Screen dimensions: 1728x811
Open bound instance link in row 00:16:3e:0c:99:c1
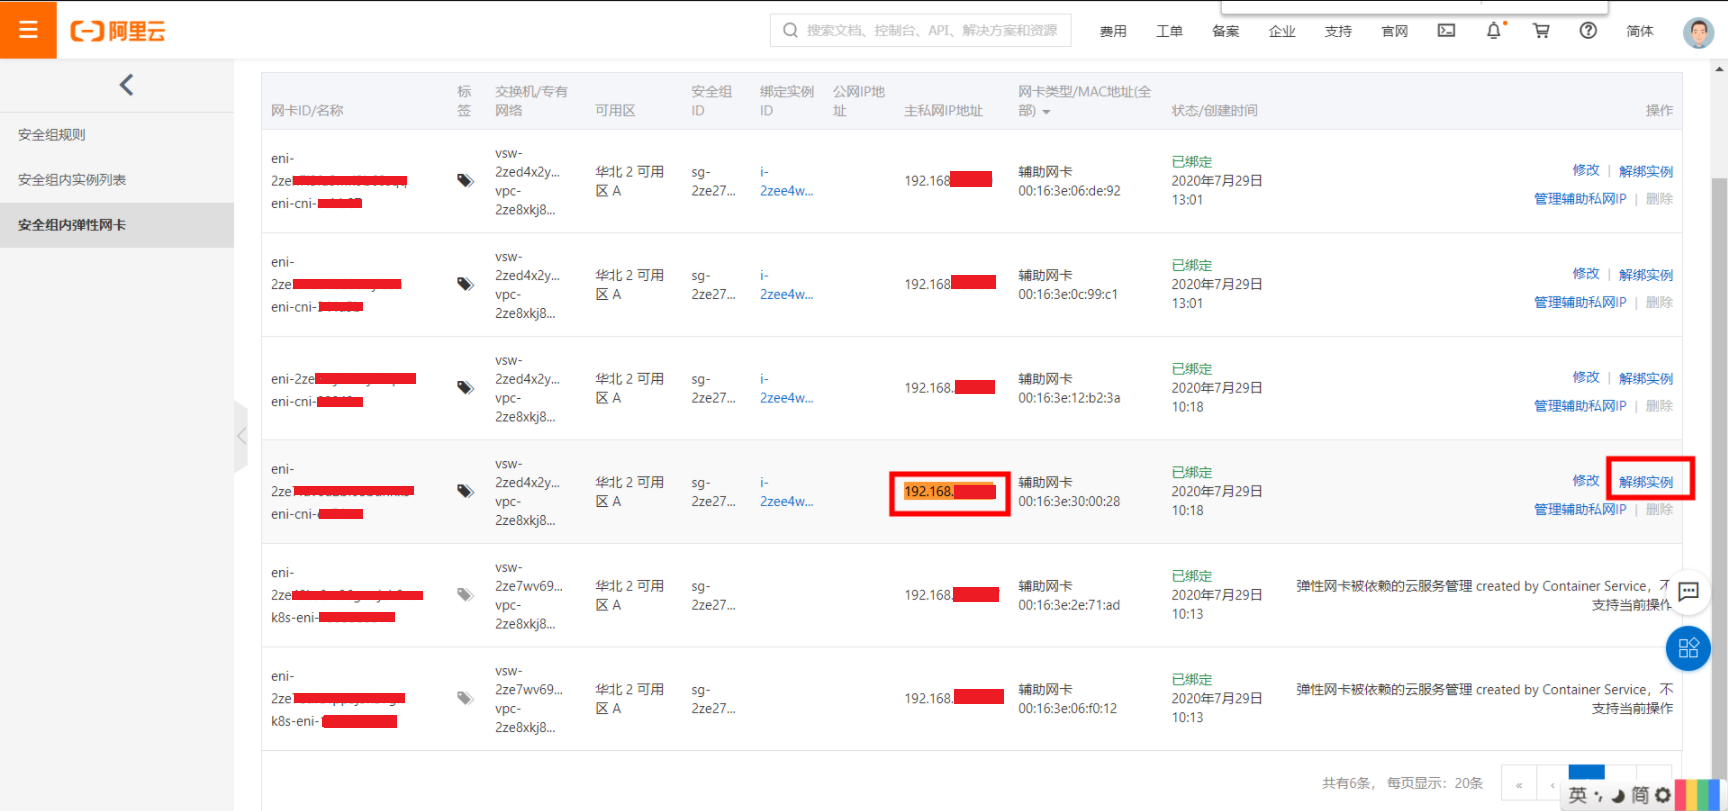click(786, 285)
